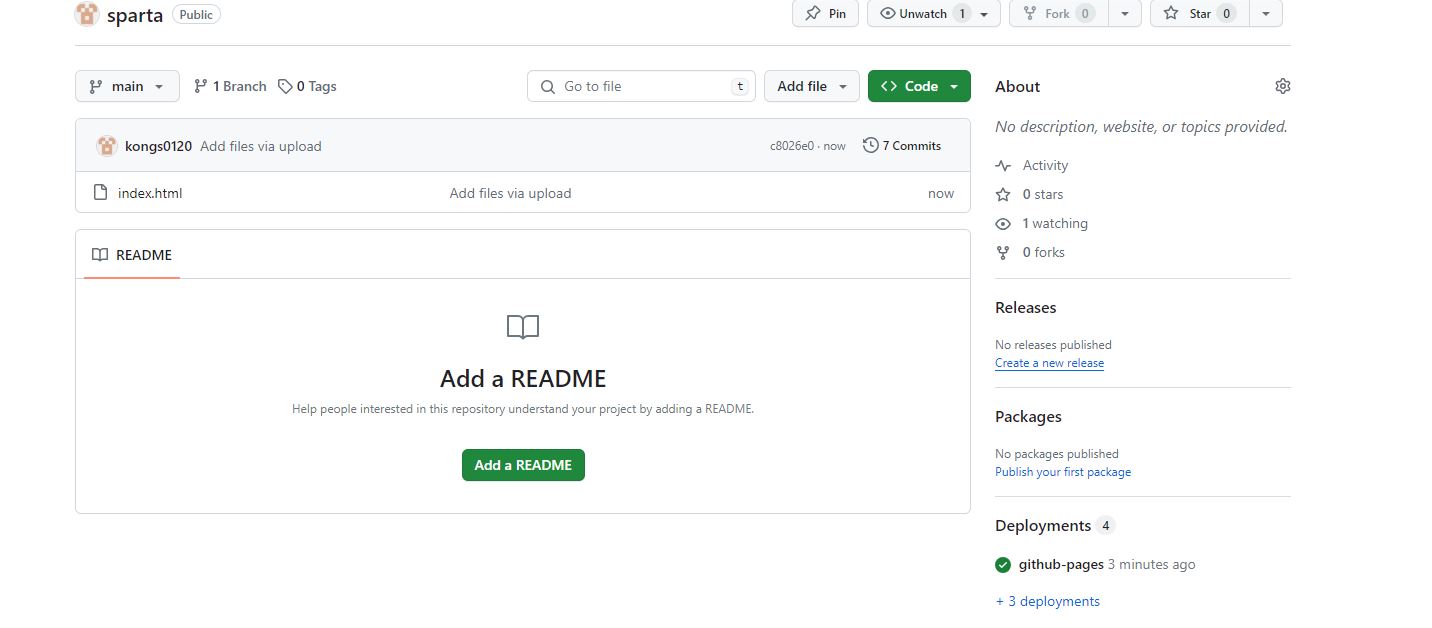Click Create a new release link
This screenshot has height=628, width=1432.
(1049, 363)
